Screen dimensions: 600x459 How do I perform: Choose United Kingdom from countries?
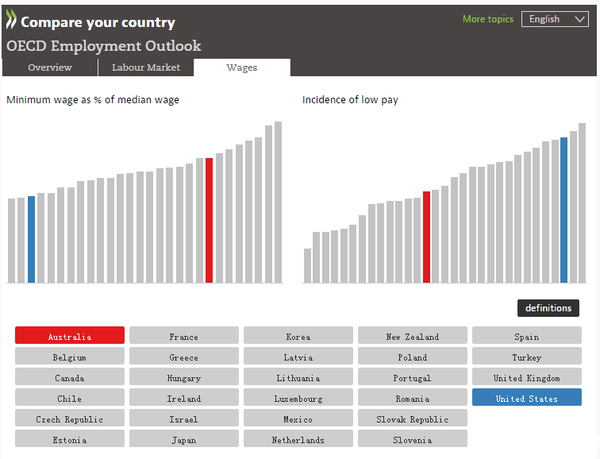pos(526,378)
